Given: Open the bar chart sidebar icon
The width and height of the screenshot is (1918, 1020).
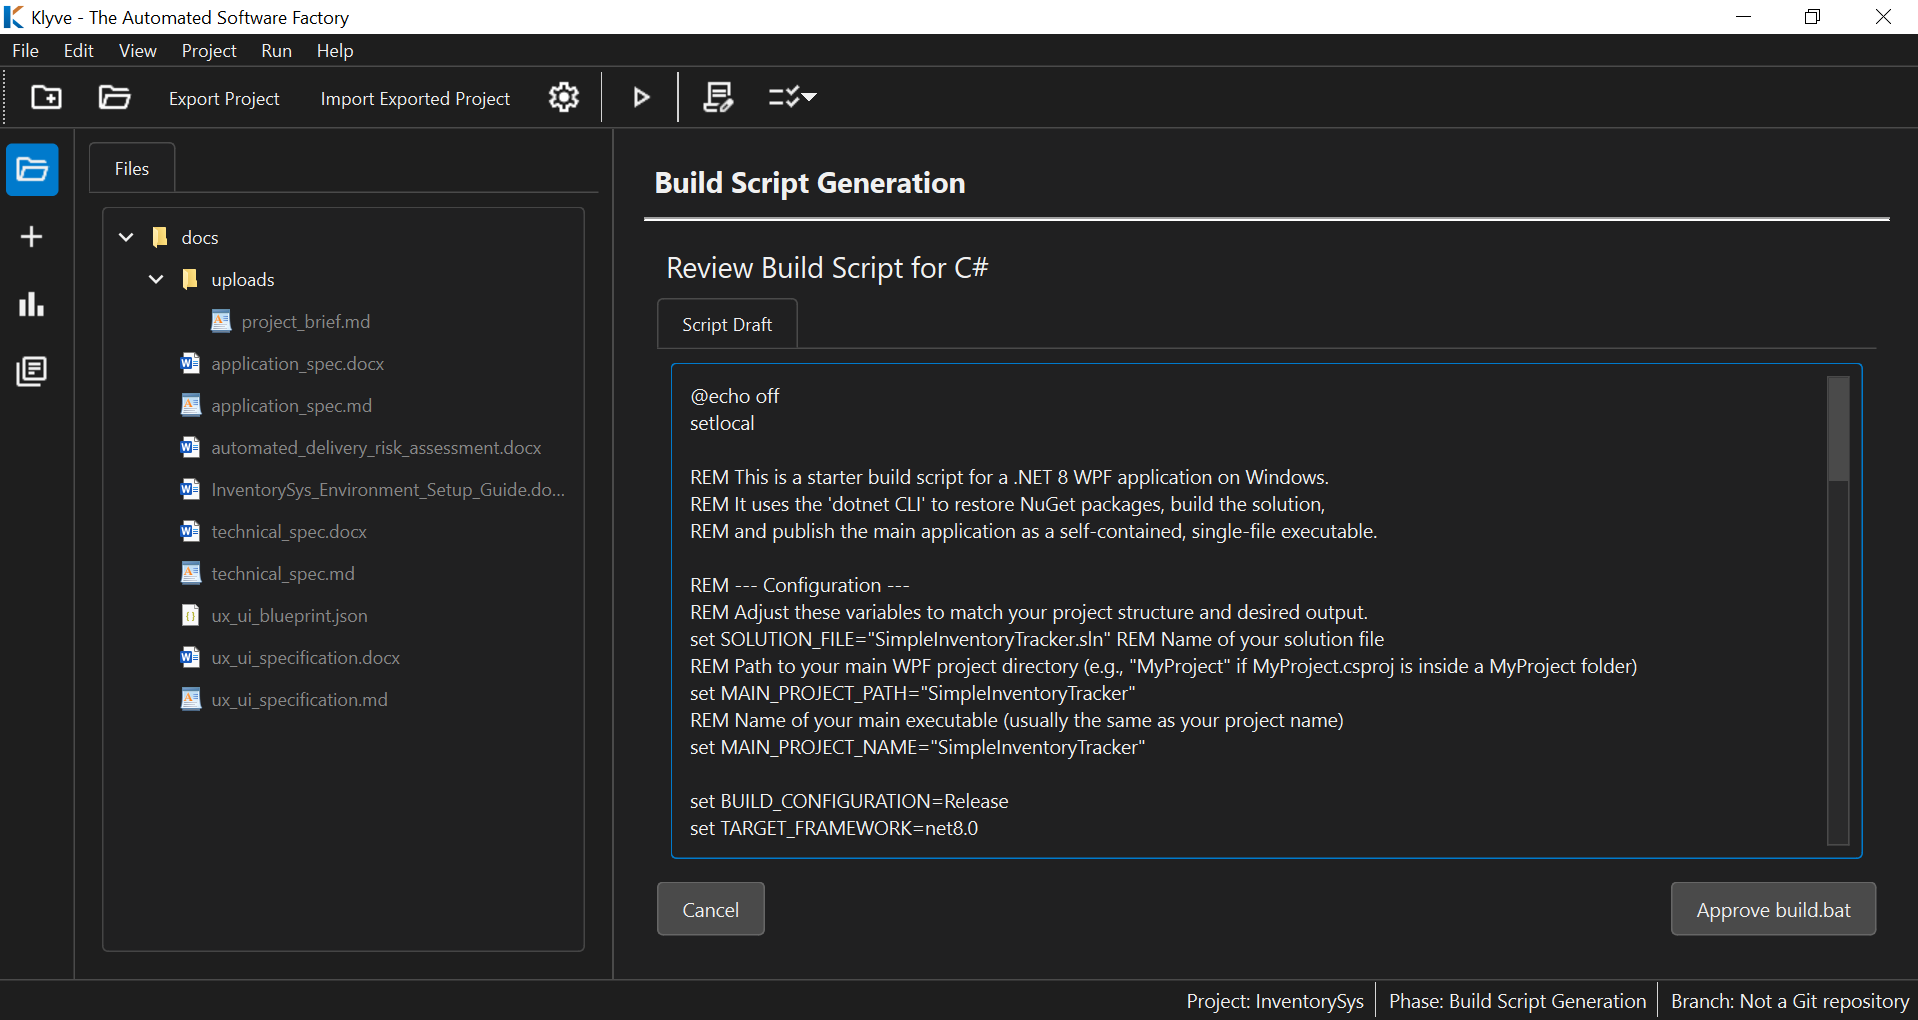Looking at the screenshot, I should click(x=32, y=304).
